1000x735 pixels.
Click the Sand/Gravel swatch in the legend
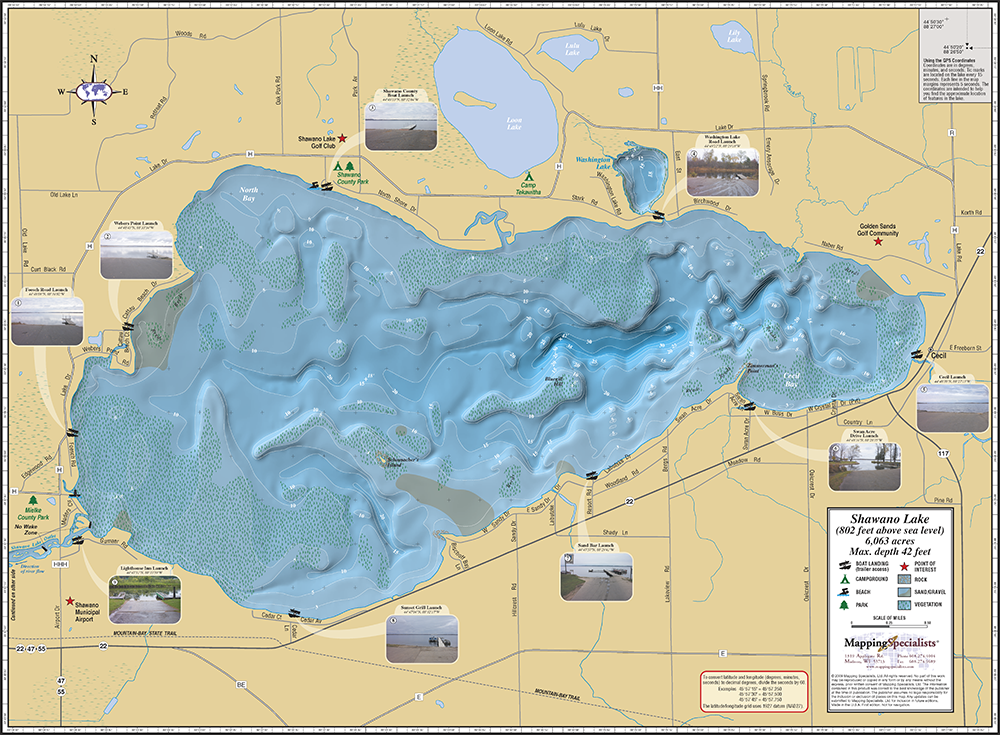click(x=904, y=592)
